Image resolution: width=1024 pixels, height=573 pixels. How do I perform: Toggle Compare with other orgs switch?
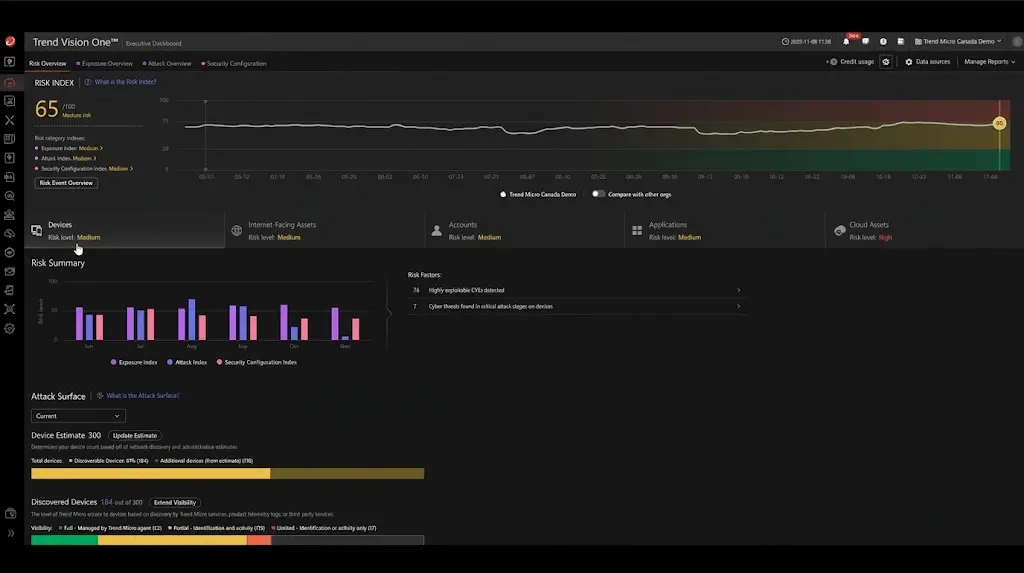[598, 194]
